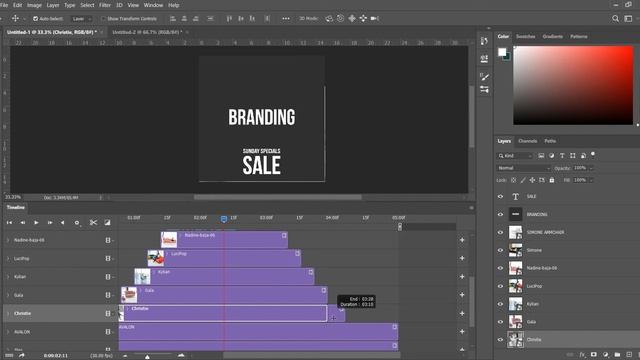
Task: Open the History panel icon
Action: (484, 41)
